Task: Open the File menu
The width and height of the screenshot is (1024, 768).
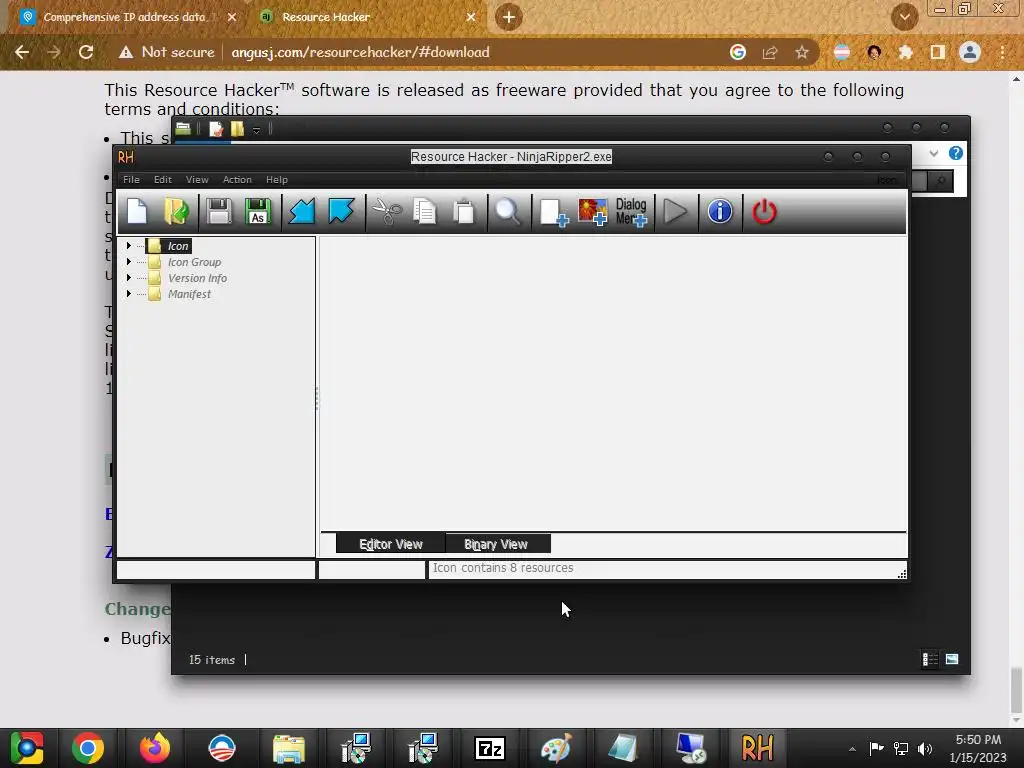Action: coord(131,180)
